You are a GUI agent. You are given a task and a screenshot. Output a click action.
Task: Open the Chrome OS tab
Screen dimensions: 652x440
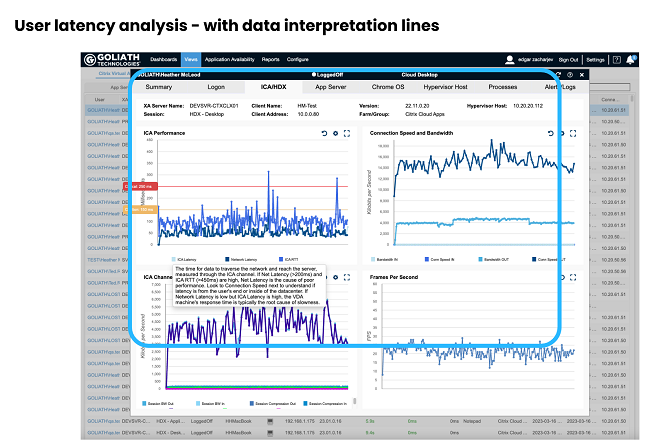(388, 87)
